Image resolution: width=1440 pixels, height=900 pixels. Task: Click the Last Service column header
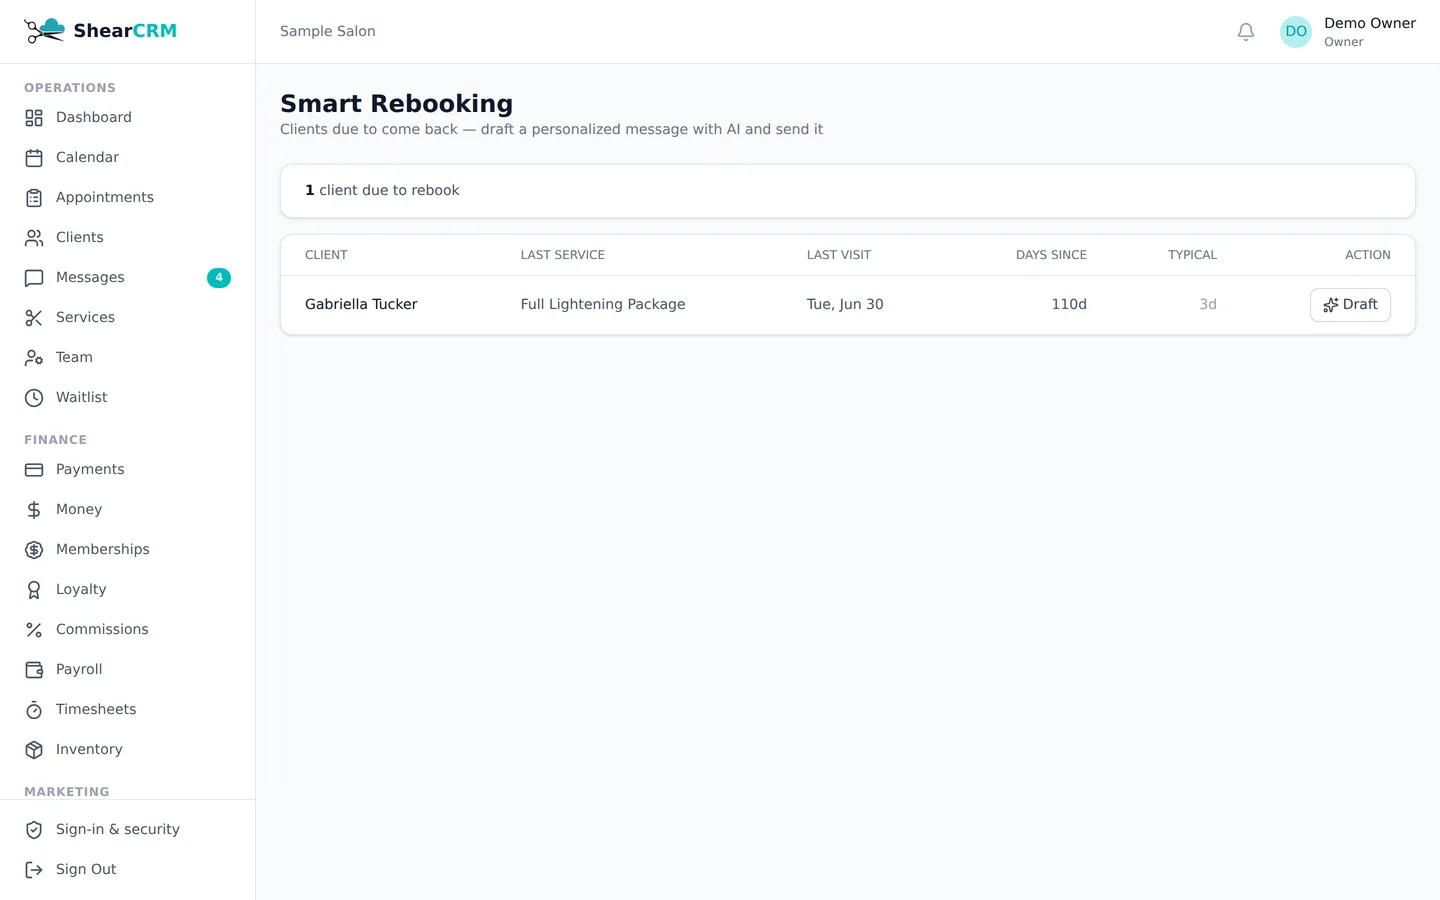(x=563, y=255)
